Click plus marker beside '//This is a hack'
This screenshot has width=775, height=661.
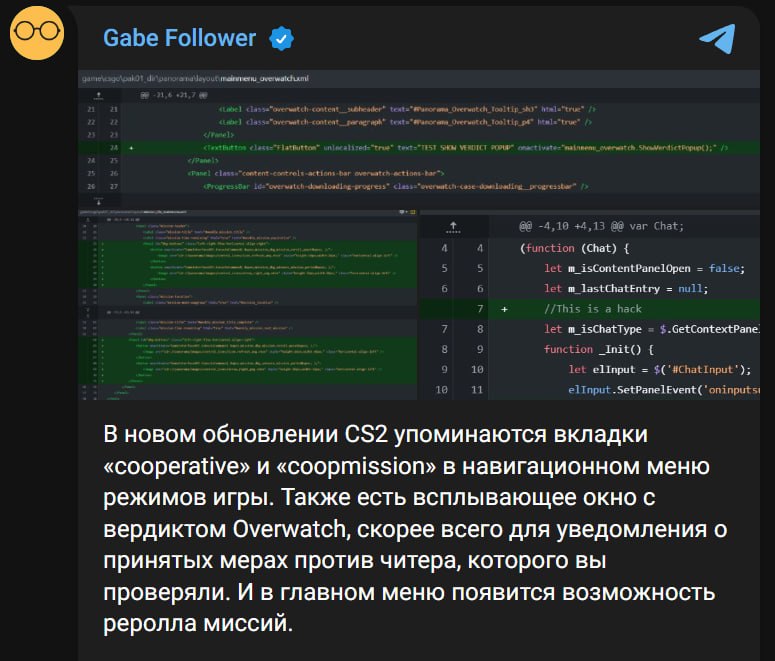504,309
